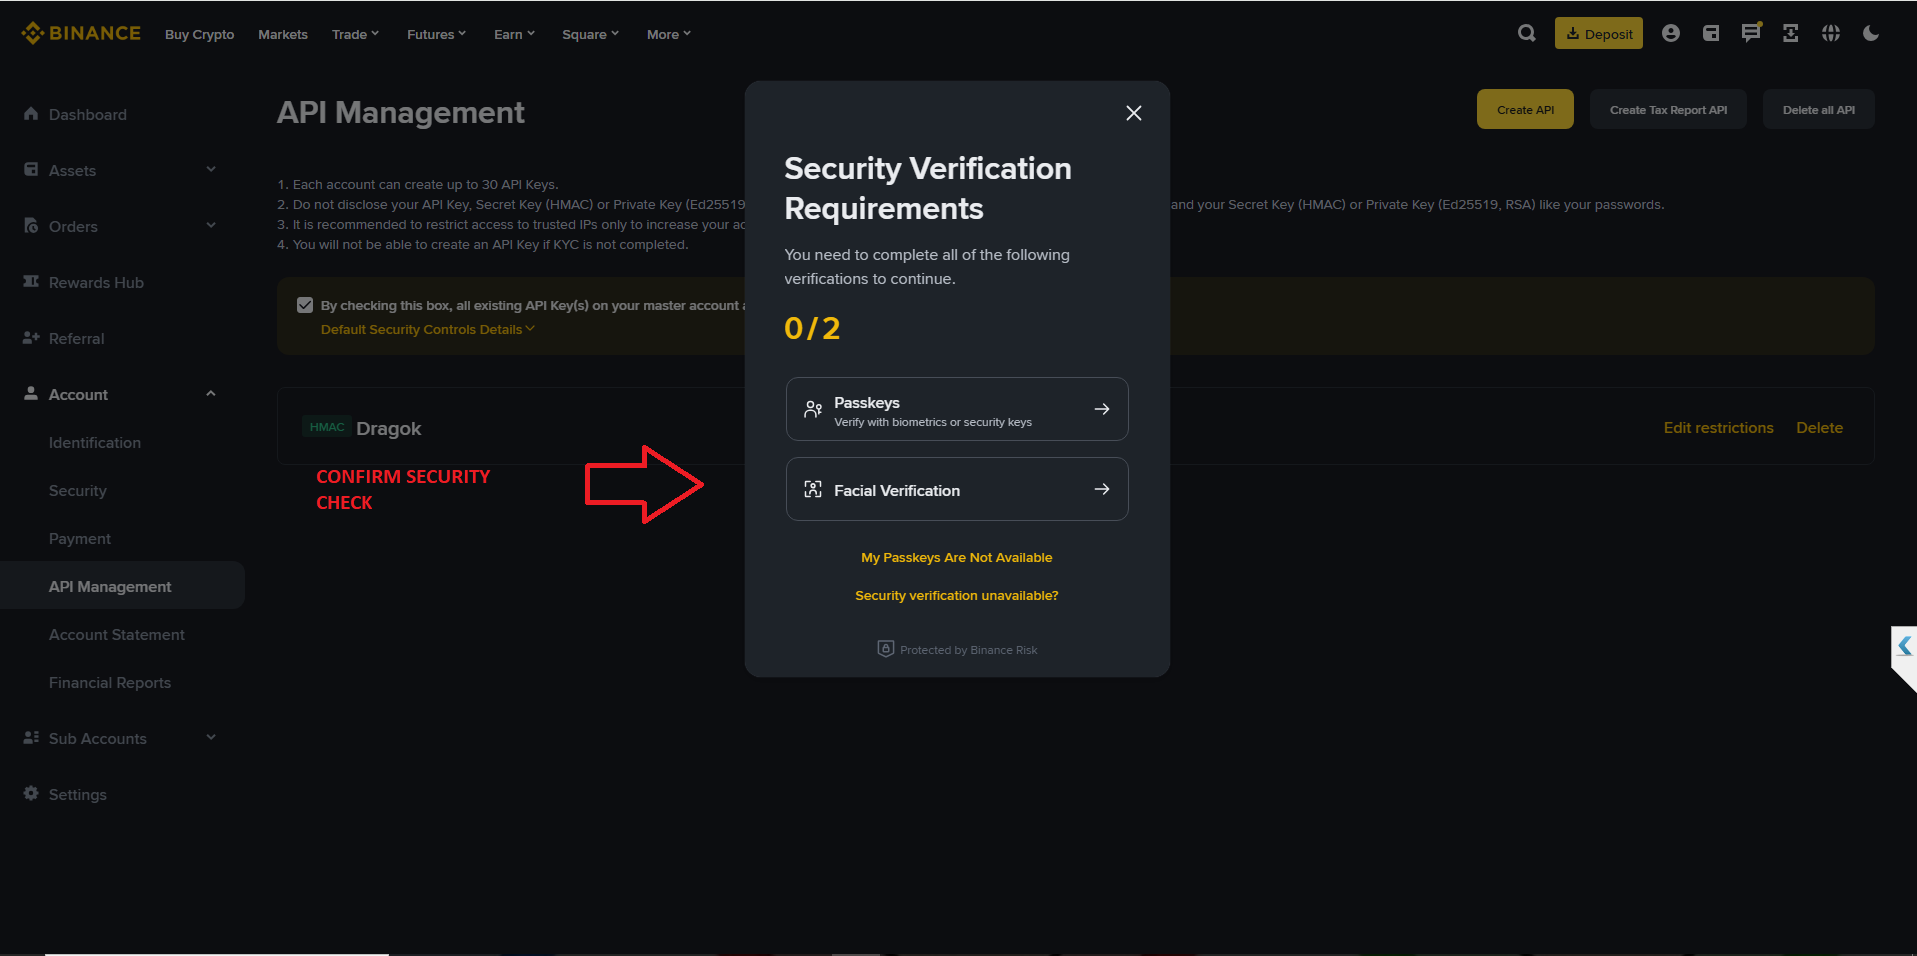The width and height of the screenshot is (1917, 956).
Task: Click the Sub Accounts sidebar icon
Action: pos(31,738)
